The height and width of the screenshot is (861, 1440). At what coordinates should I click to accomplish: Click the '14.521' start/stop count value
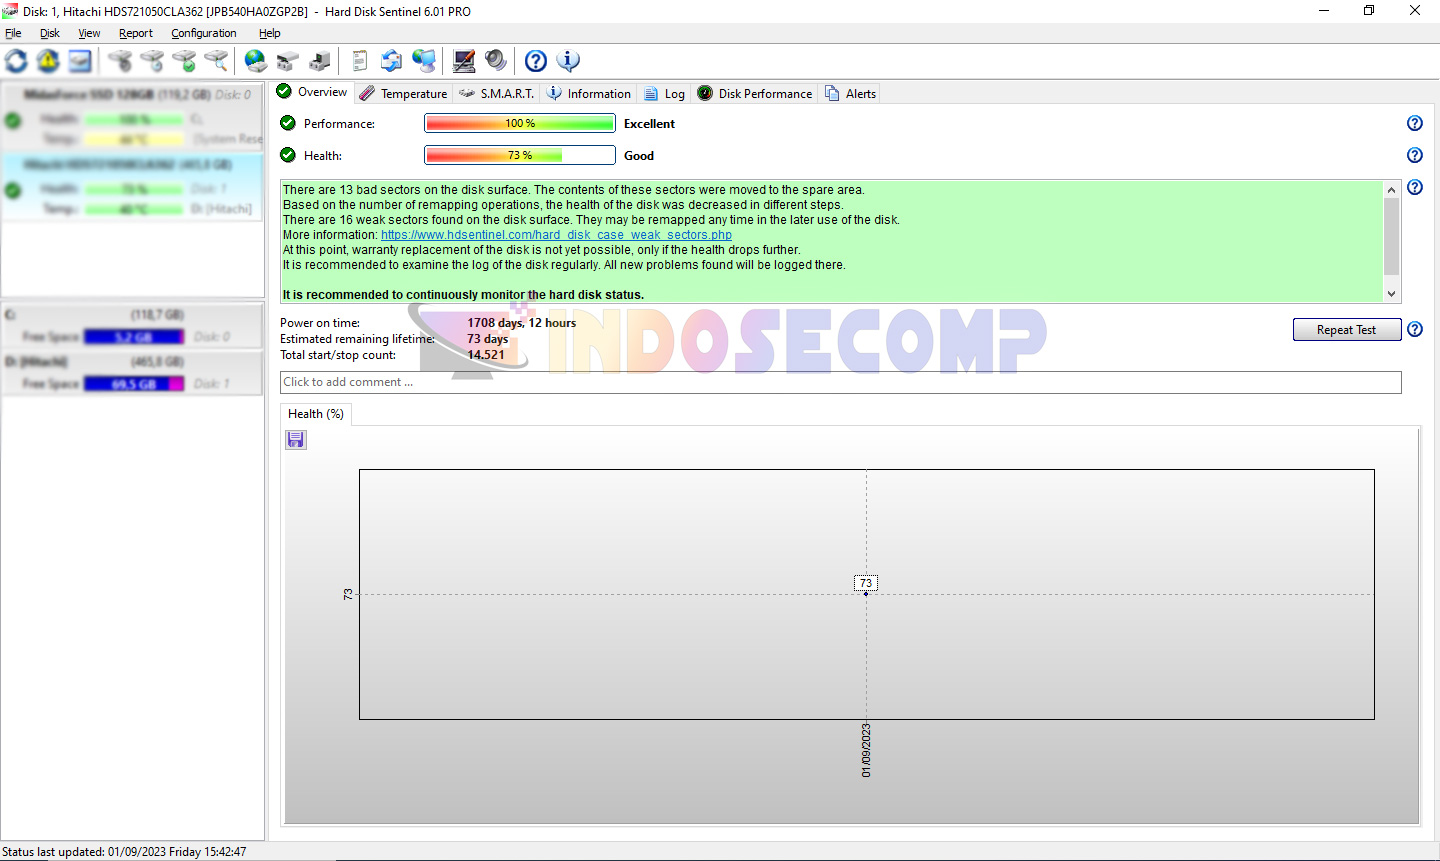click(x=486, y=355)
